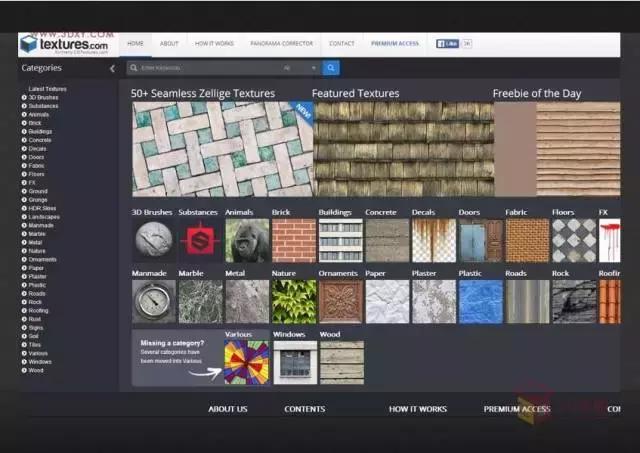Image resolution: width=640 pixels, height=453 pixels.
Task: Open the Brick texture category tile
Action: [293, 241]
